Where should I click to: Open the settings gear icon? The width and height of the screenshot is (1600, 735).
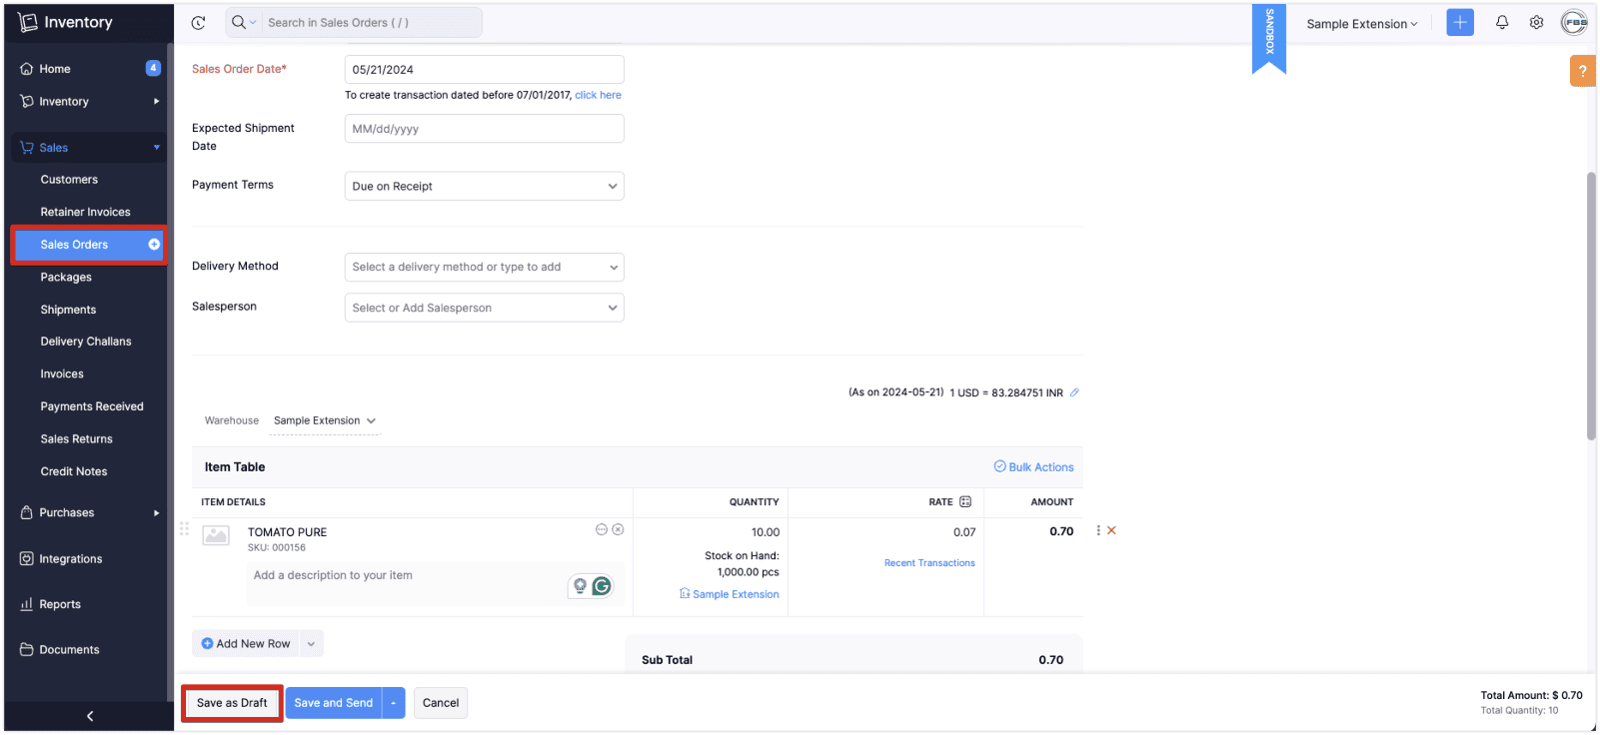(x=1536, y=22)
